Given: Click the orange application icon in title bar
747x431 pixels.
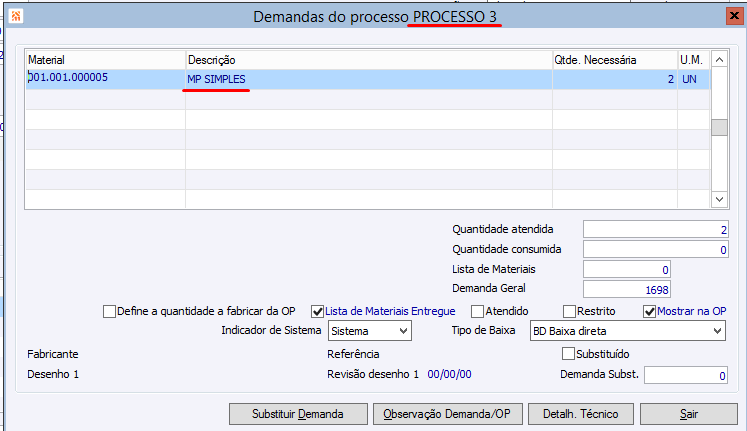Looking at the screenshot, I should click(x=16, y=16).
